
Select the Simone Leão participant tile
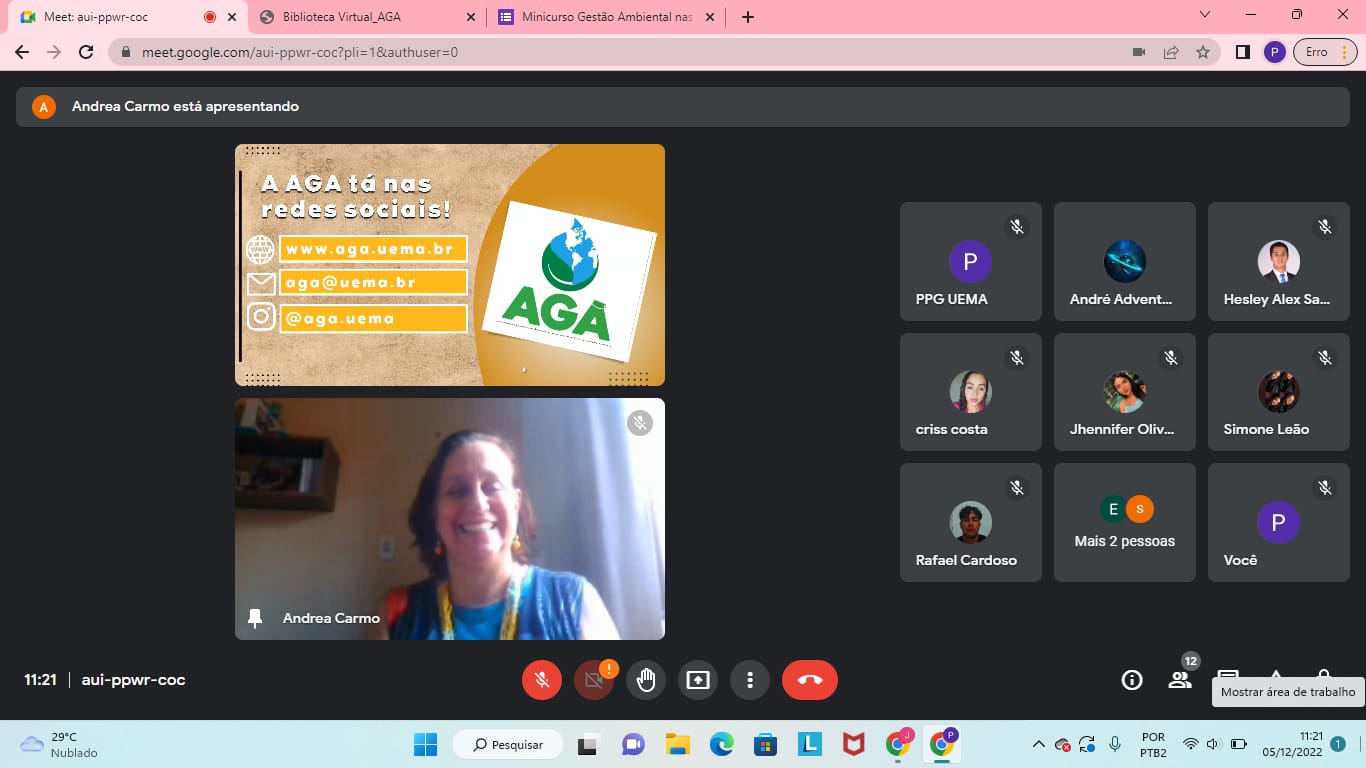(1279, 392)
